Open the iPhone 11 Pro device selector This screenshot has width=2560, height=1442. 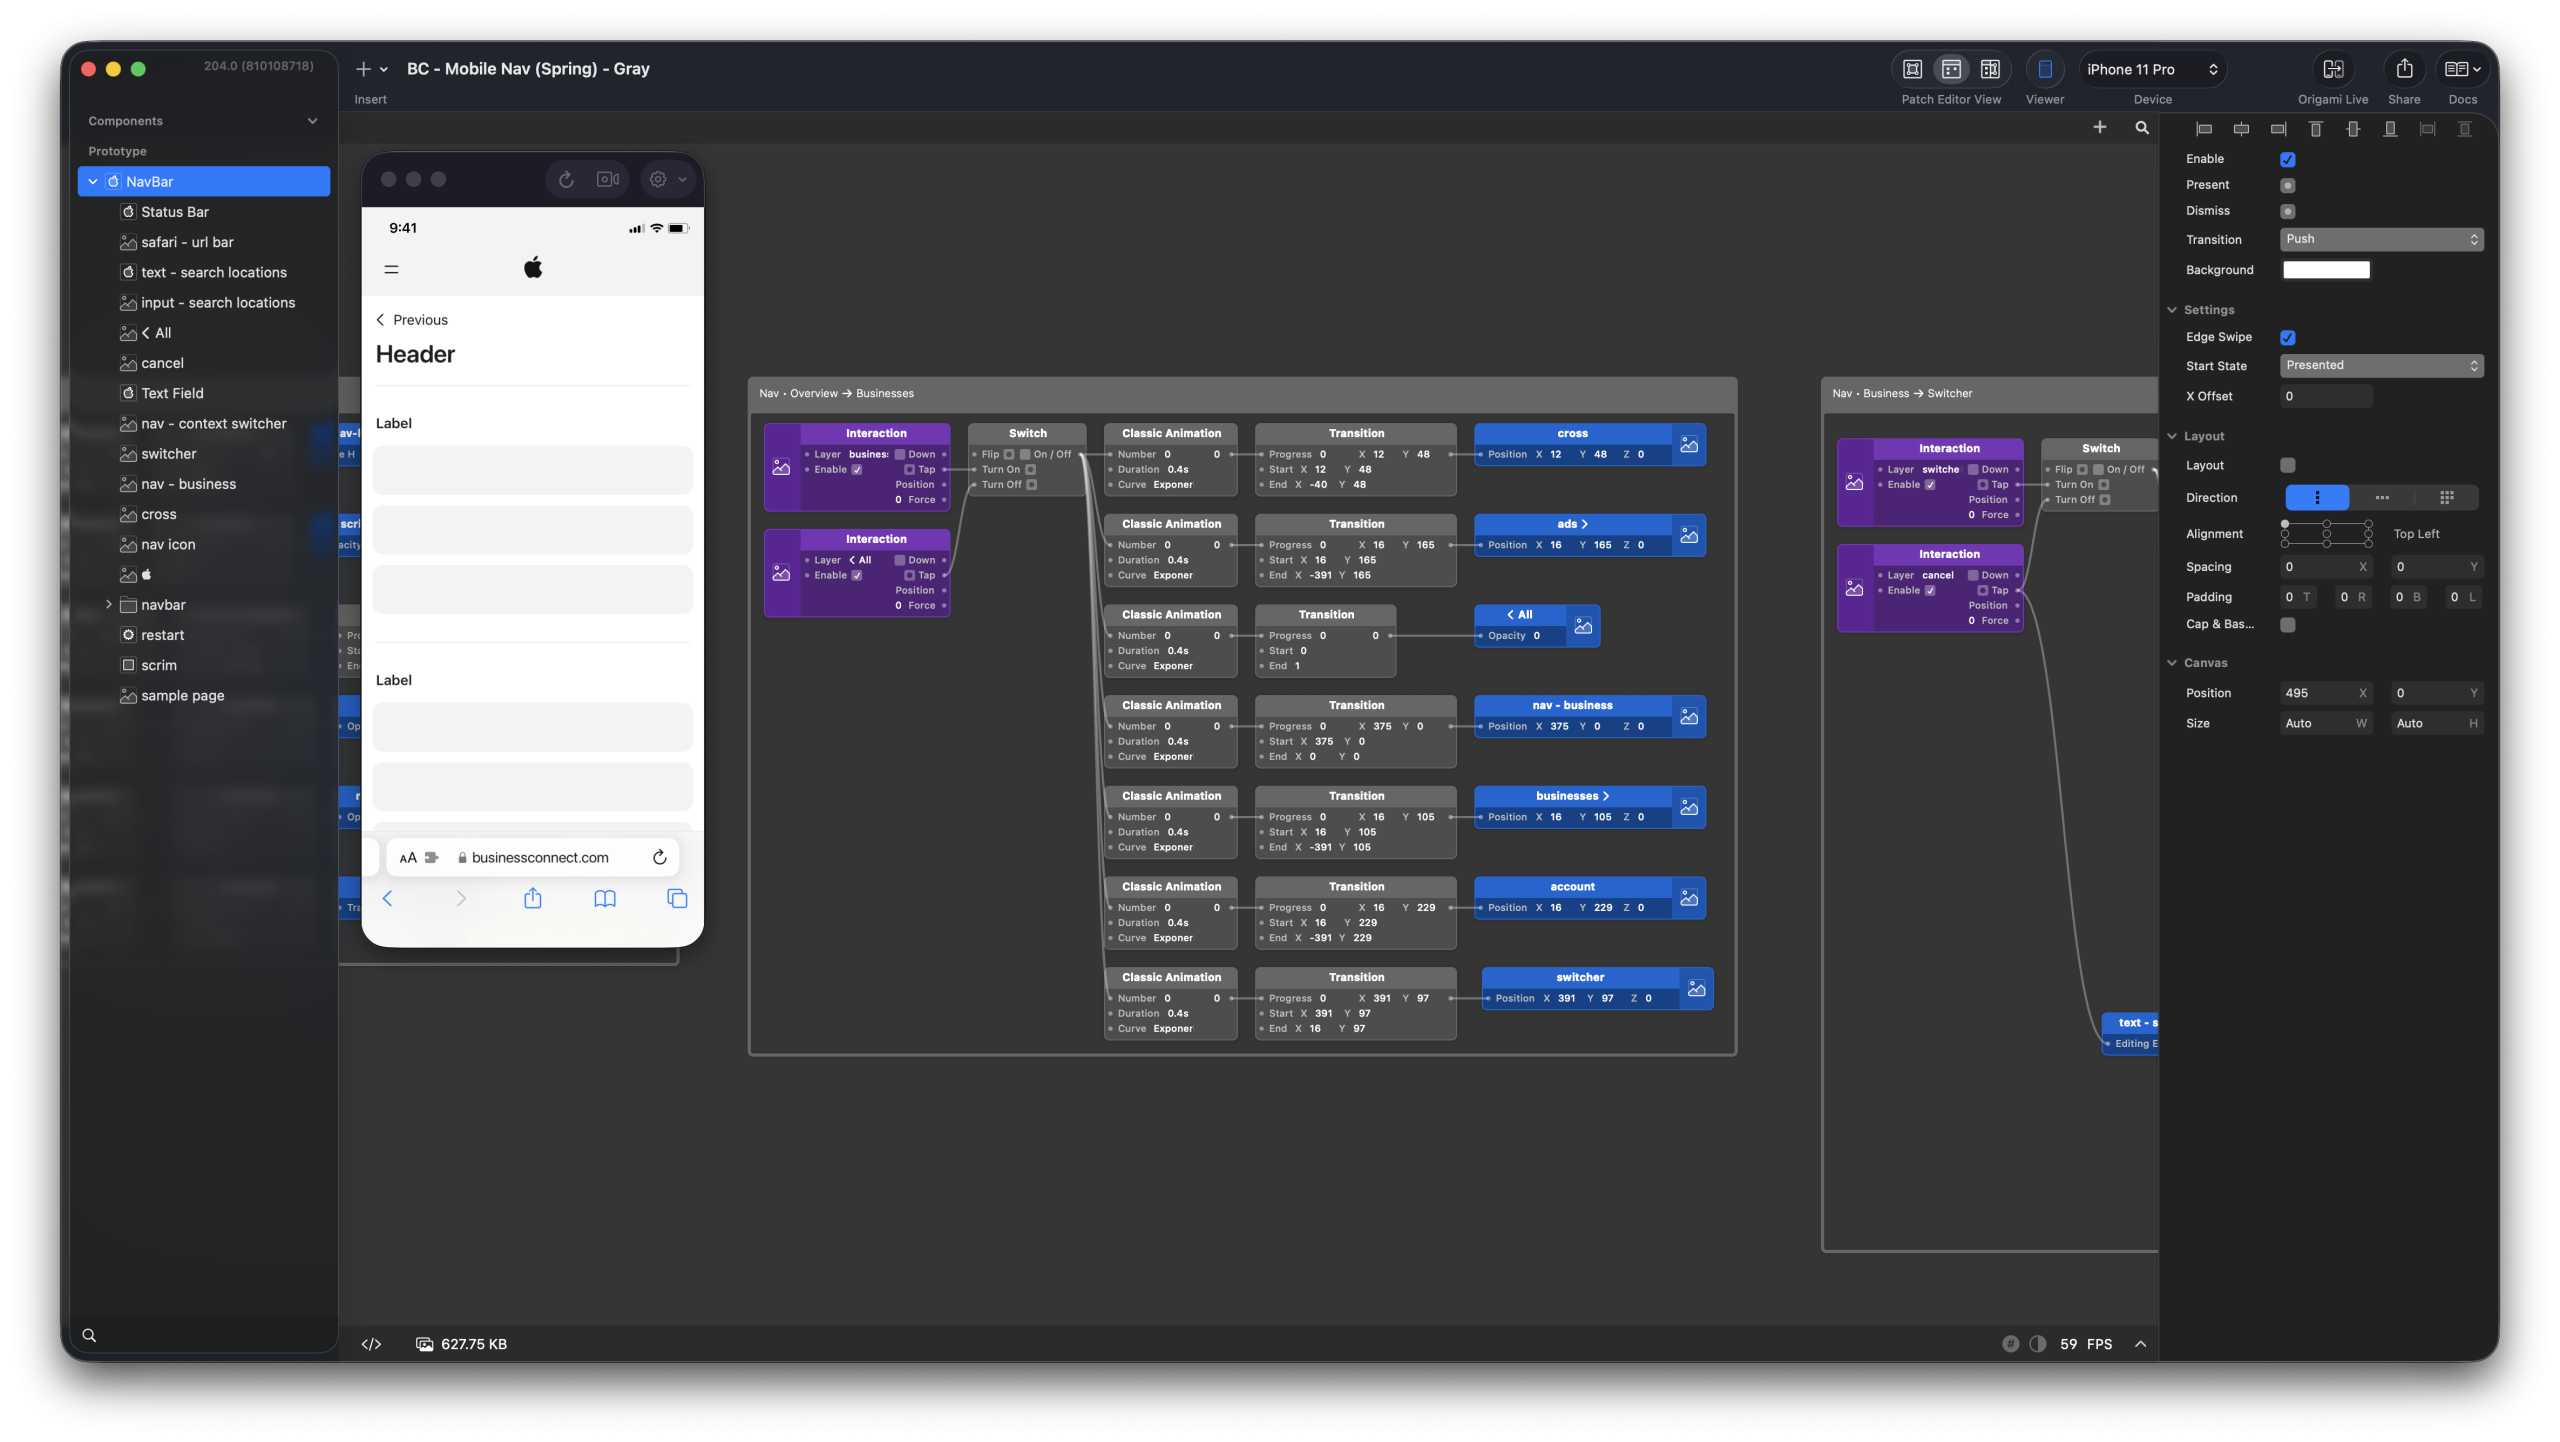[x=2152, y=69]
